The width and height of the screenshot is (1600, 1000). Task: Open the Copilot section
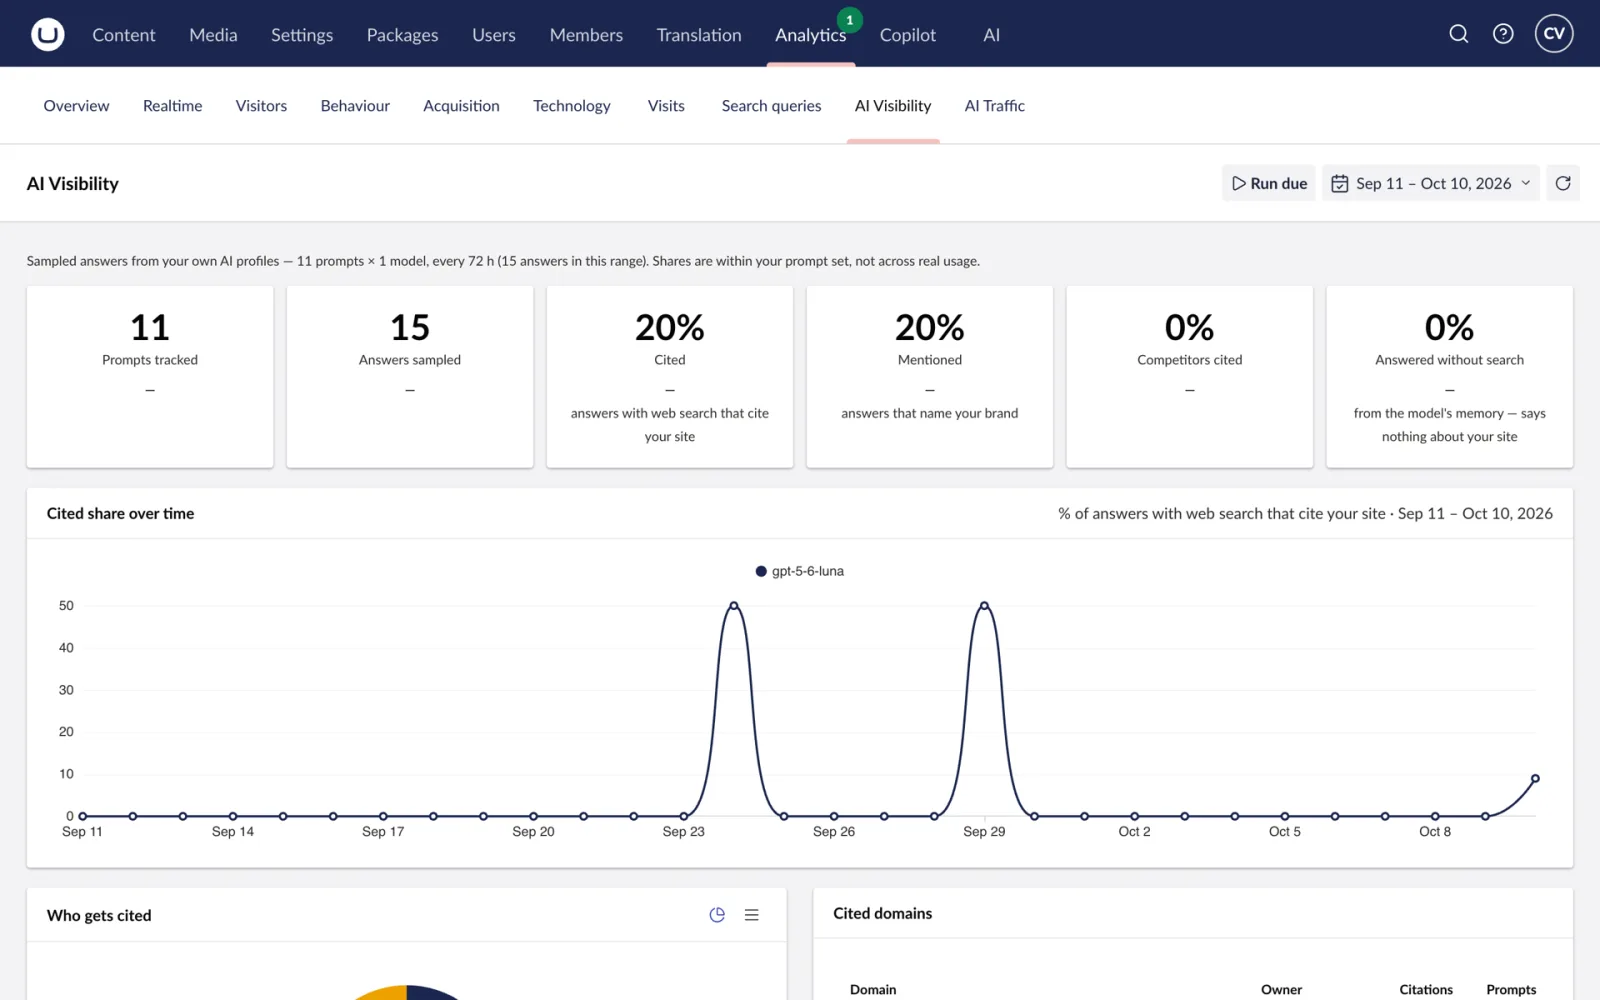908,35
